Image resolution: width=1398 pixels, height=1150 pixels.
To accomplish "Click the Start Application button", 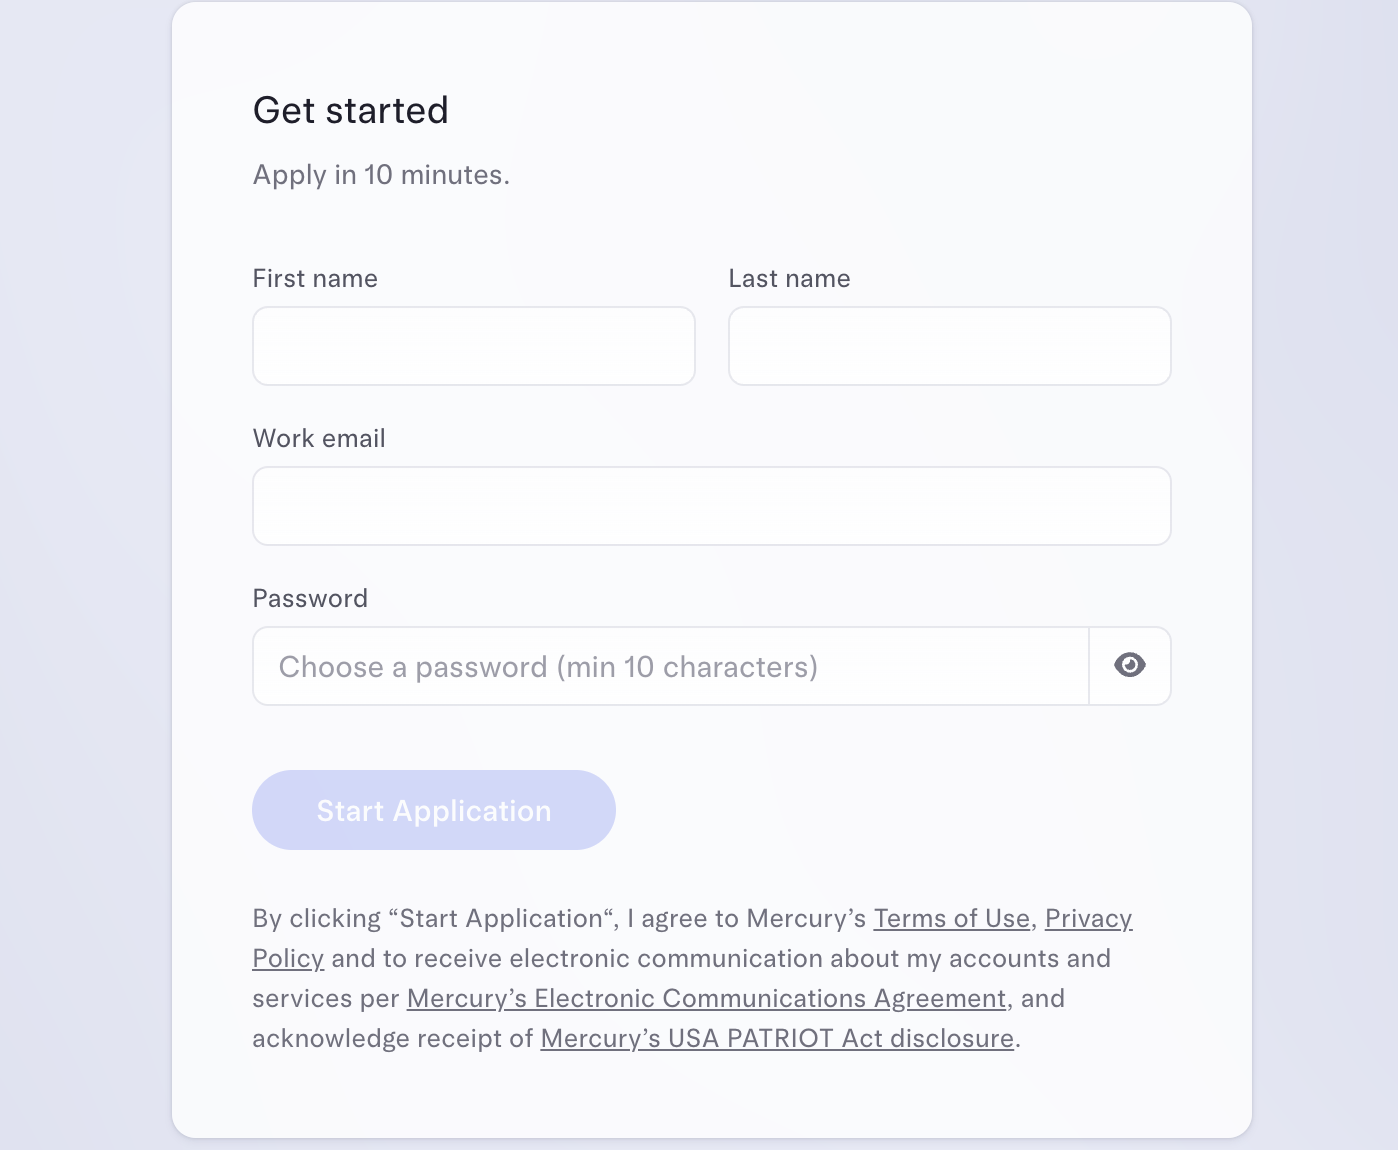I will [x=434, y=810].
